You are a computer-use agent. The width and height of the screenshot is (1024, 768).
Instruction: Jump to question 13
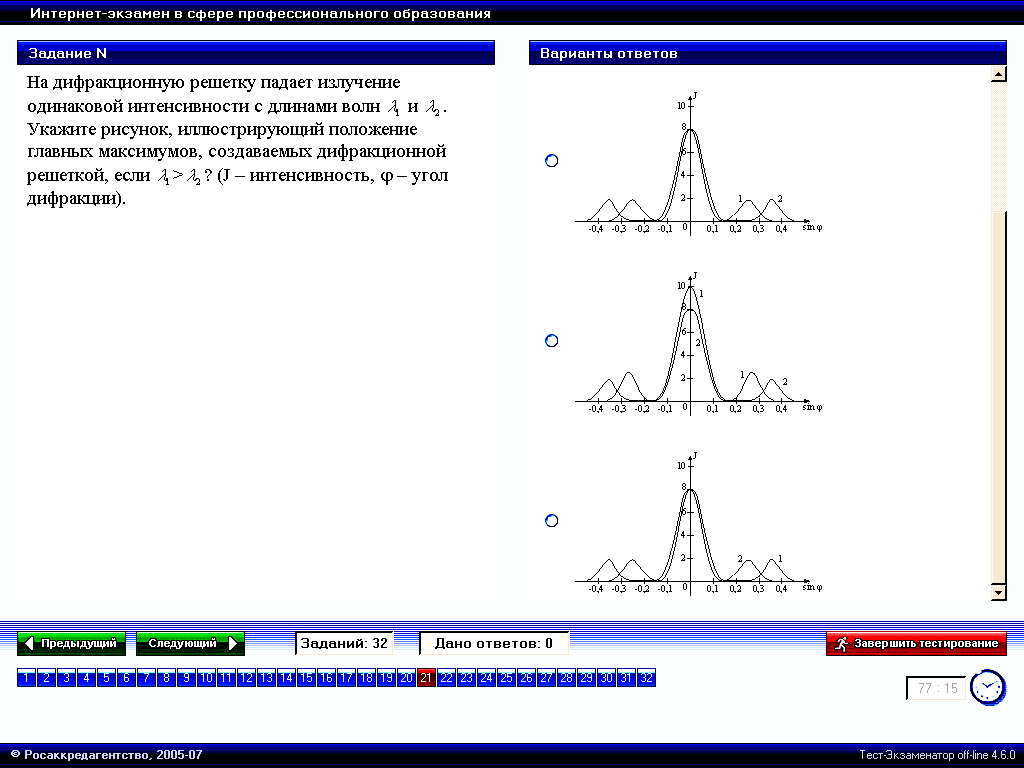266,678
